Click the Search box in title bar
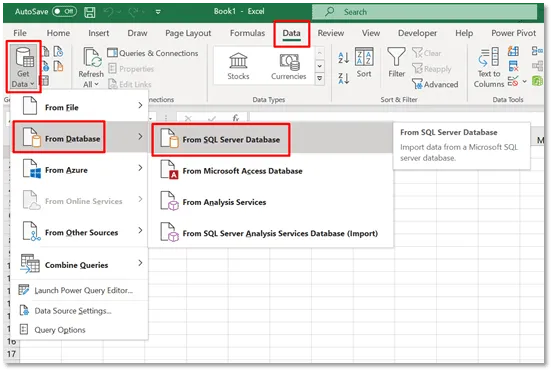553x372 pixels. (424, 12)
